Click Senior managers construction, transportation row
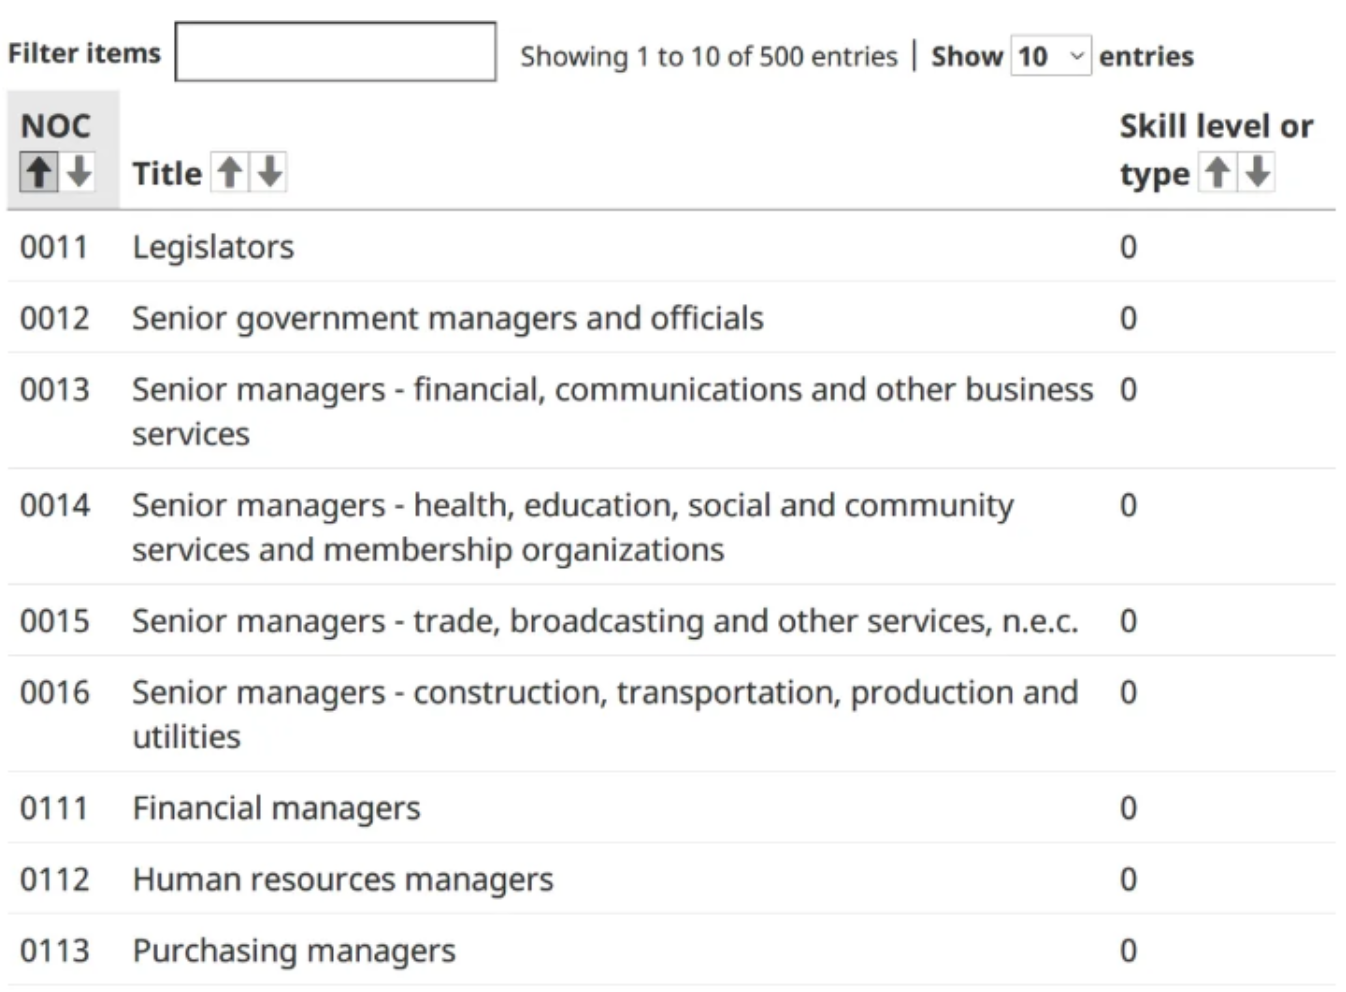1346x992 pixels. click(604, 693)
